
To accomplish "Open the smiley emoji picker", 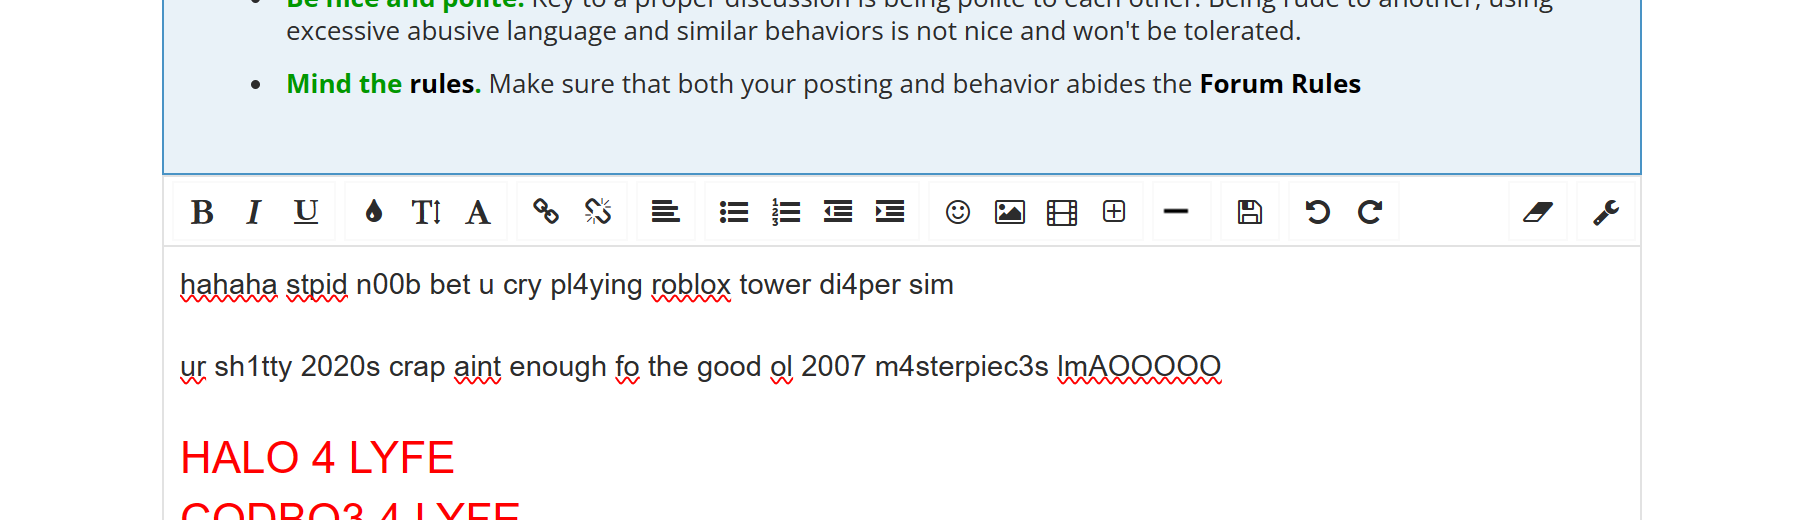I will coord(958,212).
